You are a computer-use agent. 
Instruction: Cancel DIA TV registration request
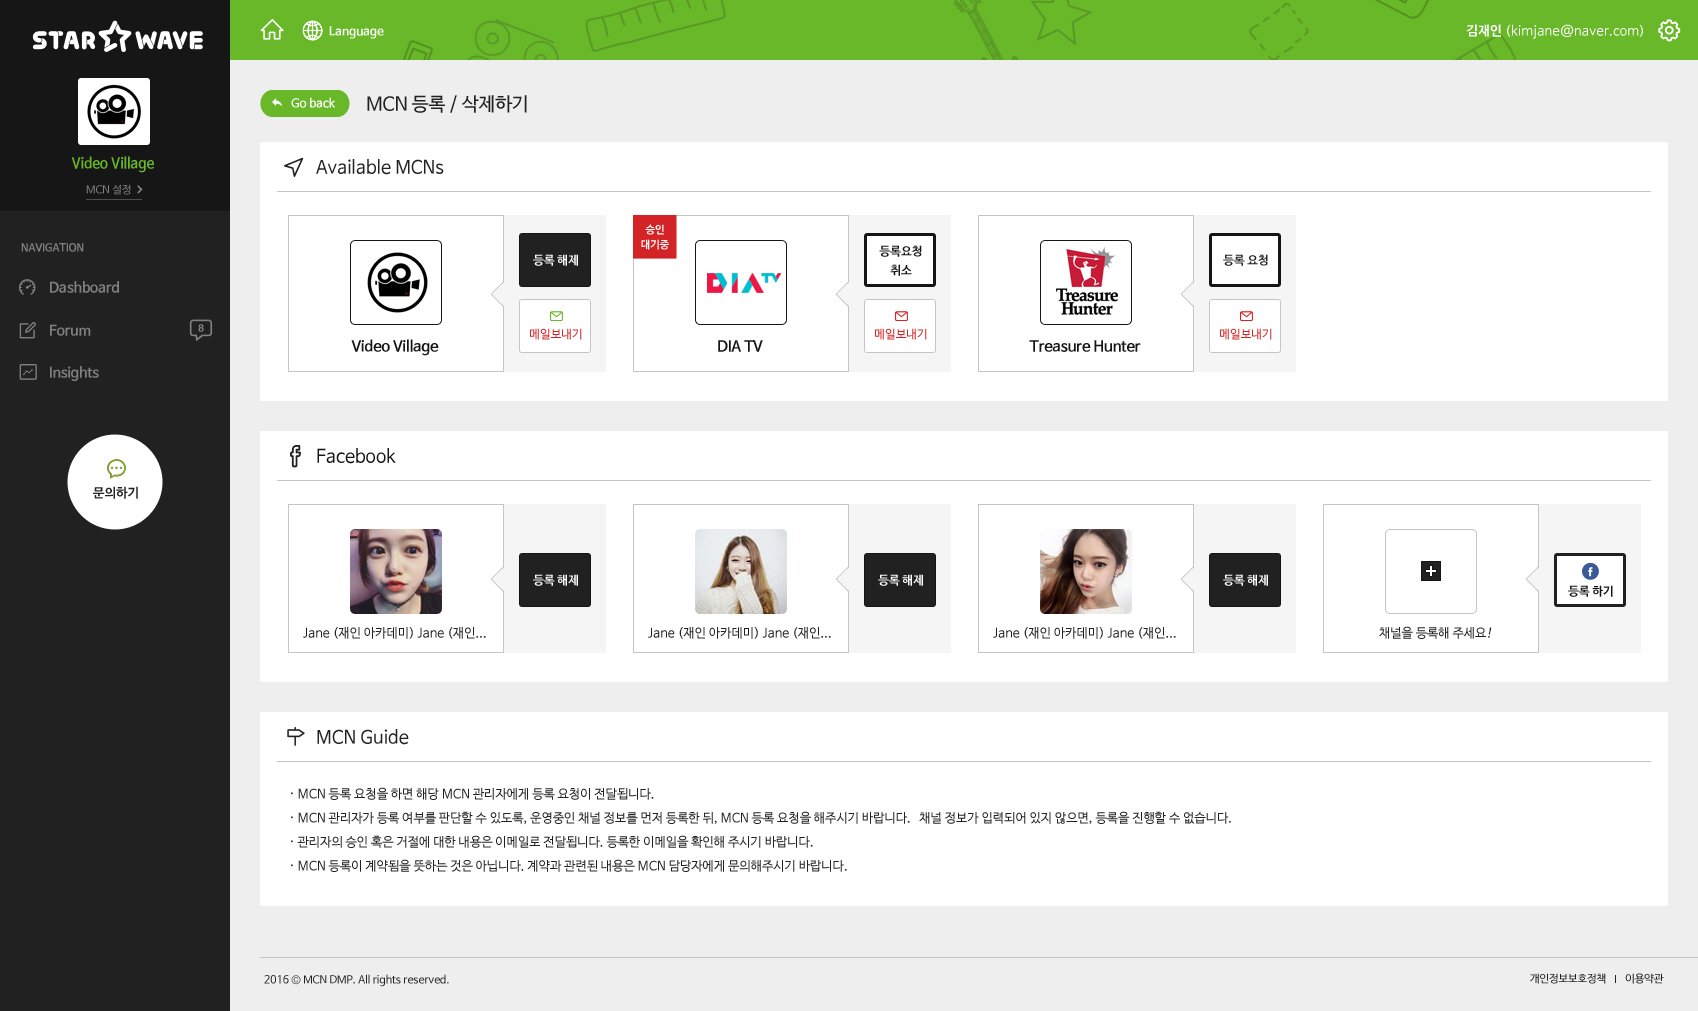click(900, 260)
